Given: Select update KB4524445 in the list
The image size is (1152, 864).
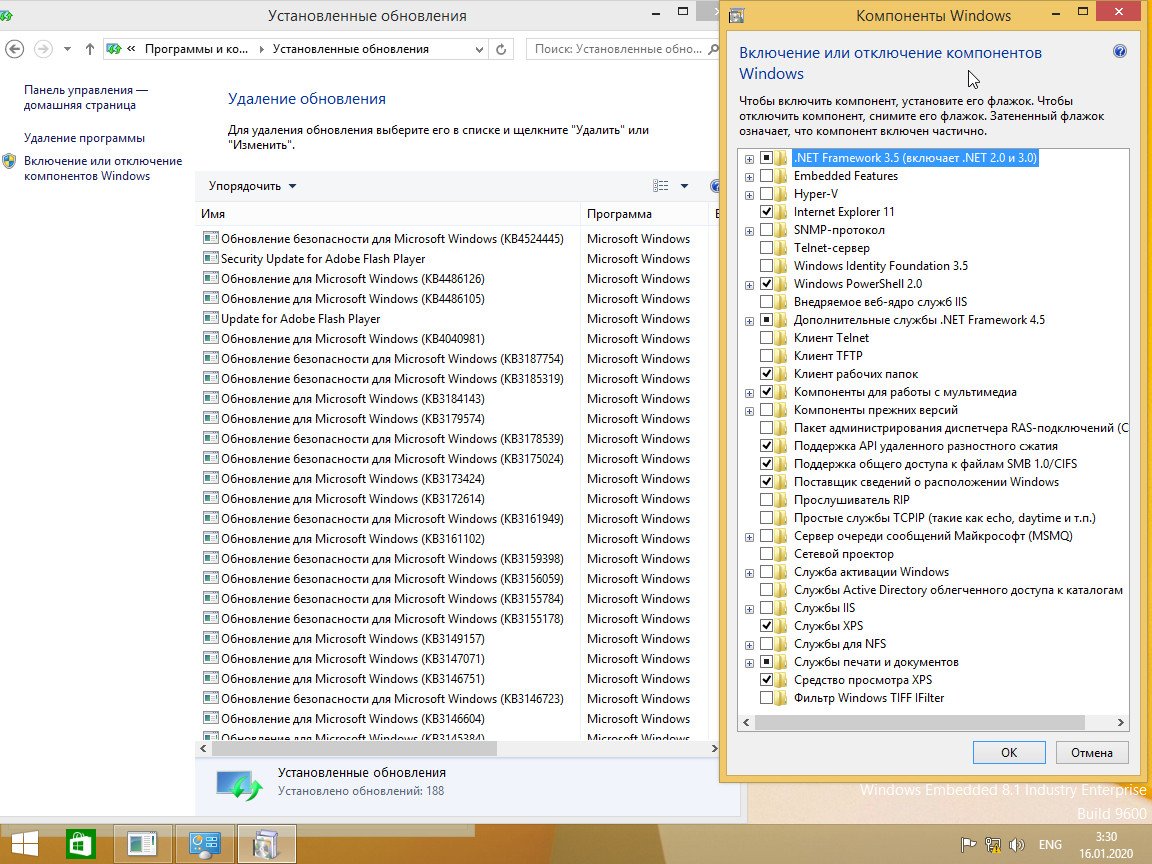Looking at the screenshot, I should (x=391, y=239).
